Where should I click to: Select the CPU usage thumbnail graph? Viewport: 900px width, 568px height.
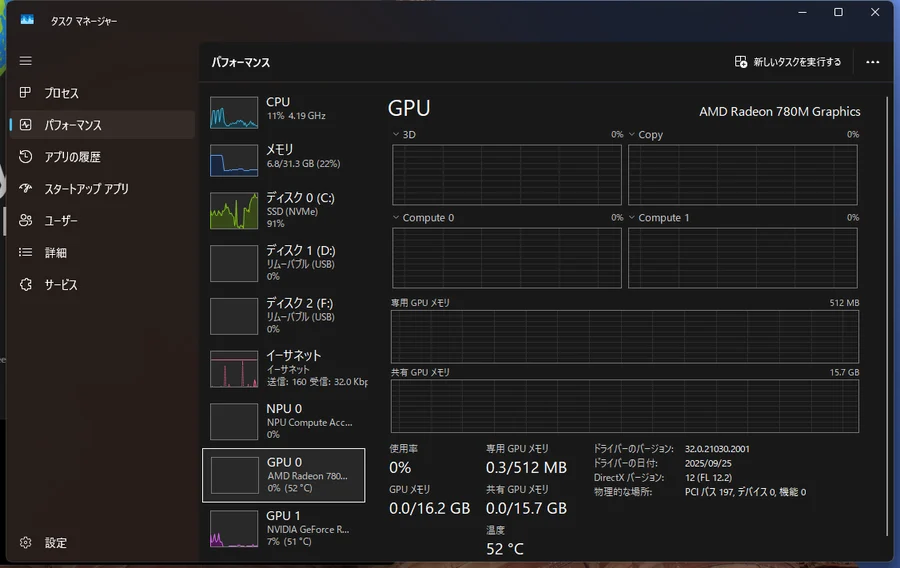pyautogui.click(x=234, y=112)
